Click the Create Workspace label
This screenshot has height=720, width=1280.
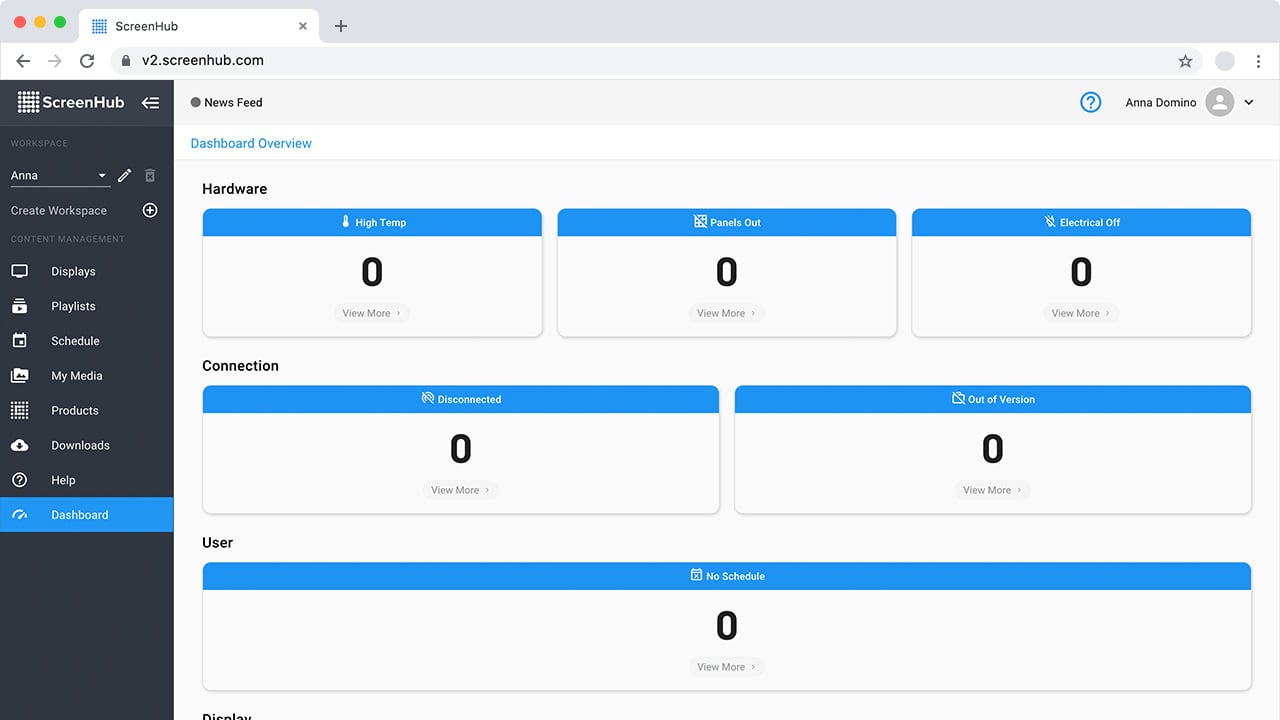pos(59,210)
